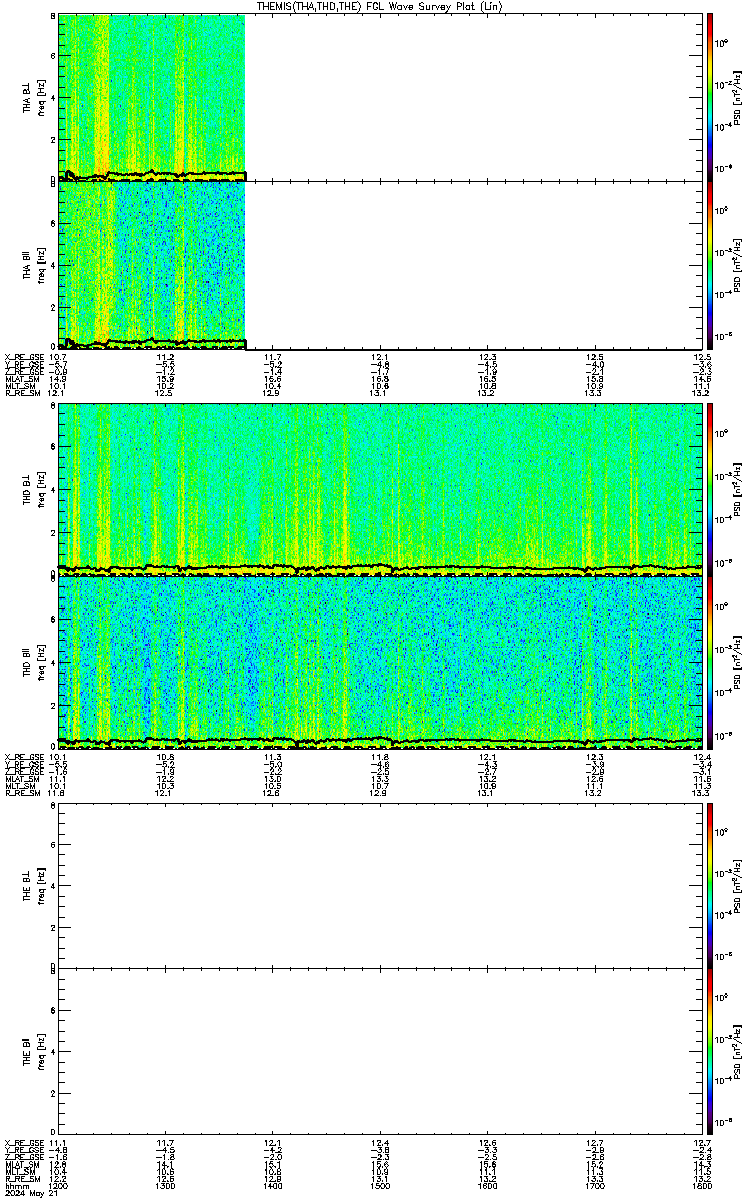Click the THD B-parallel spectrogram panel
This screenshot has height=1200, width=750.
(381, 662)
